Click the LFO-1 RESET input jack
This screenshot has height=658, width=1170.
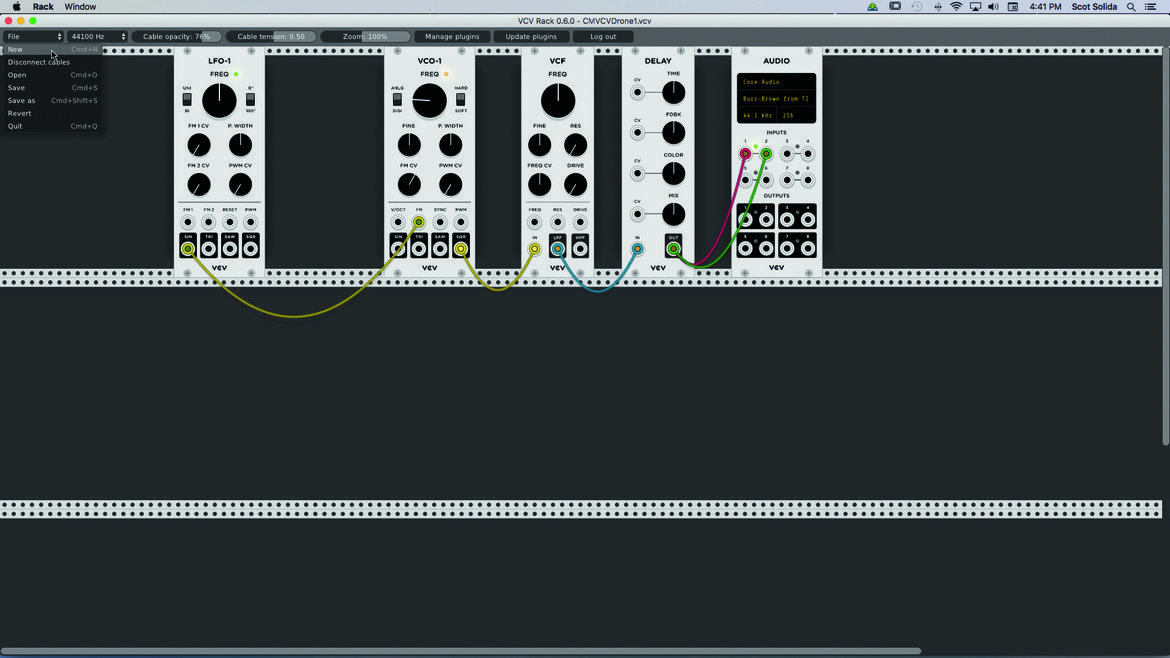pyautogui.click(x=230, y=222)
